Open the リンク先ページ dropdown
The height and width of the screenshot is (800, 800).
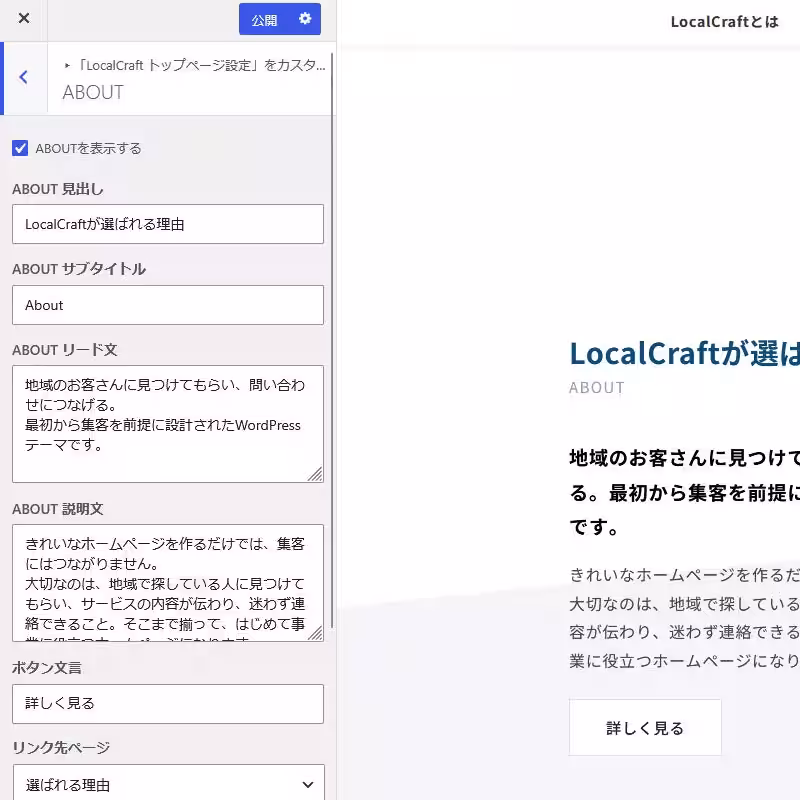point(168,784)
